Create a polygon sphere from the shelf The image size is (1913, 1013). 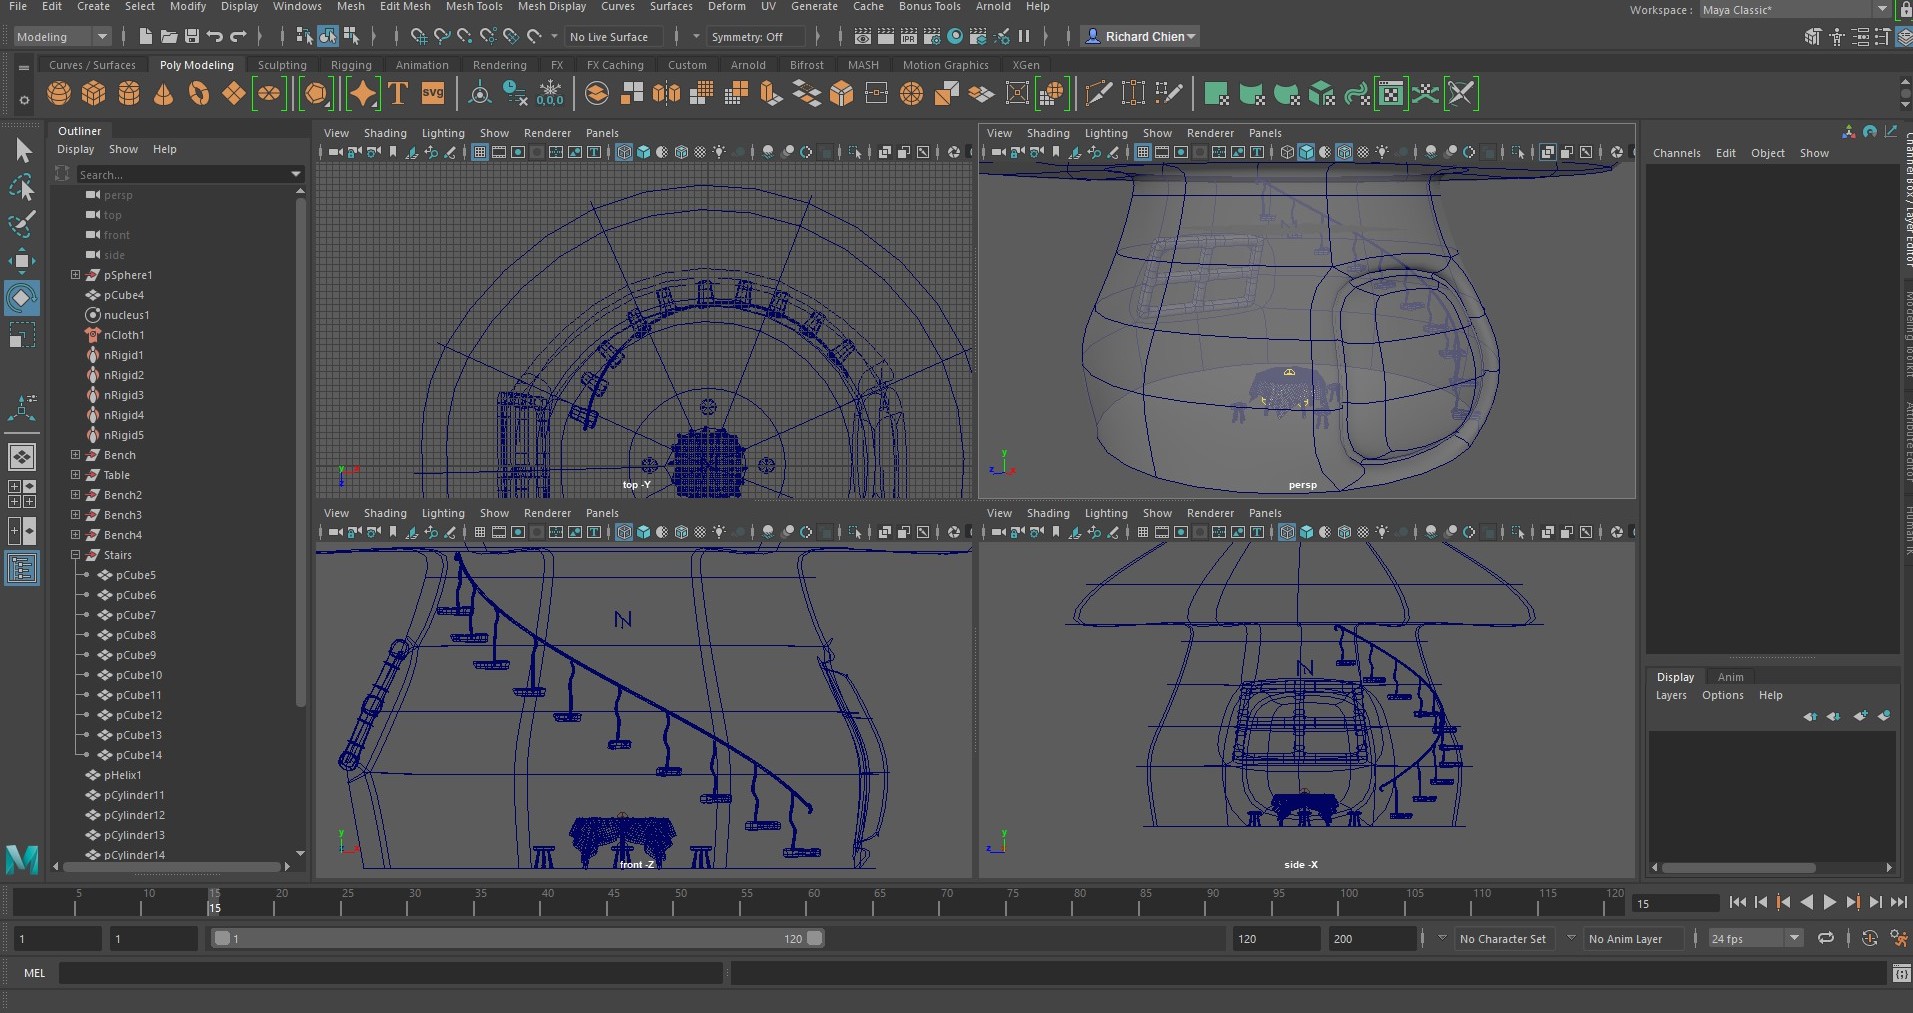point(59,94)
